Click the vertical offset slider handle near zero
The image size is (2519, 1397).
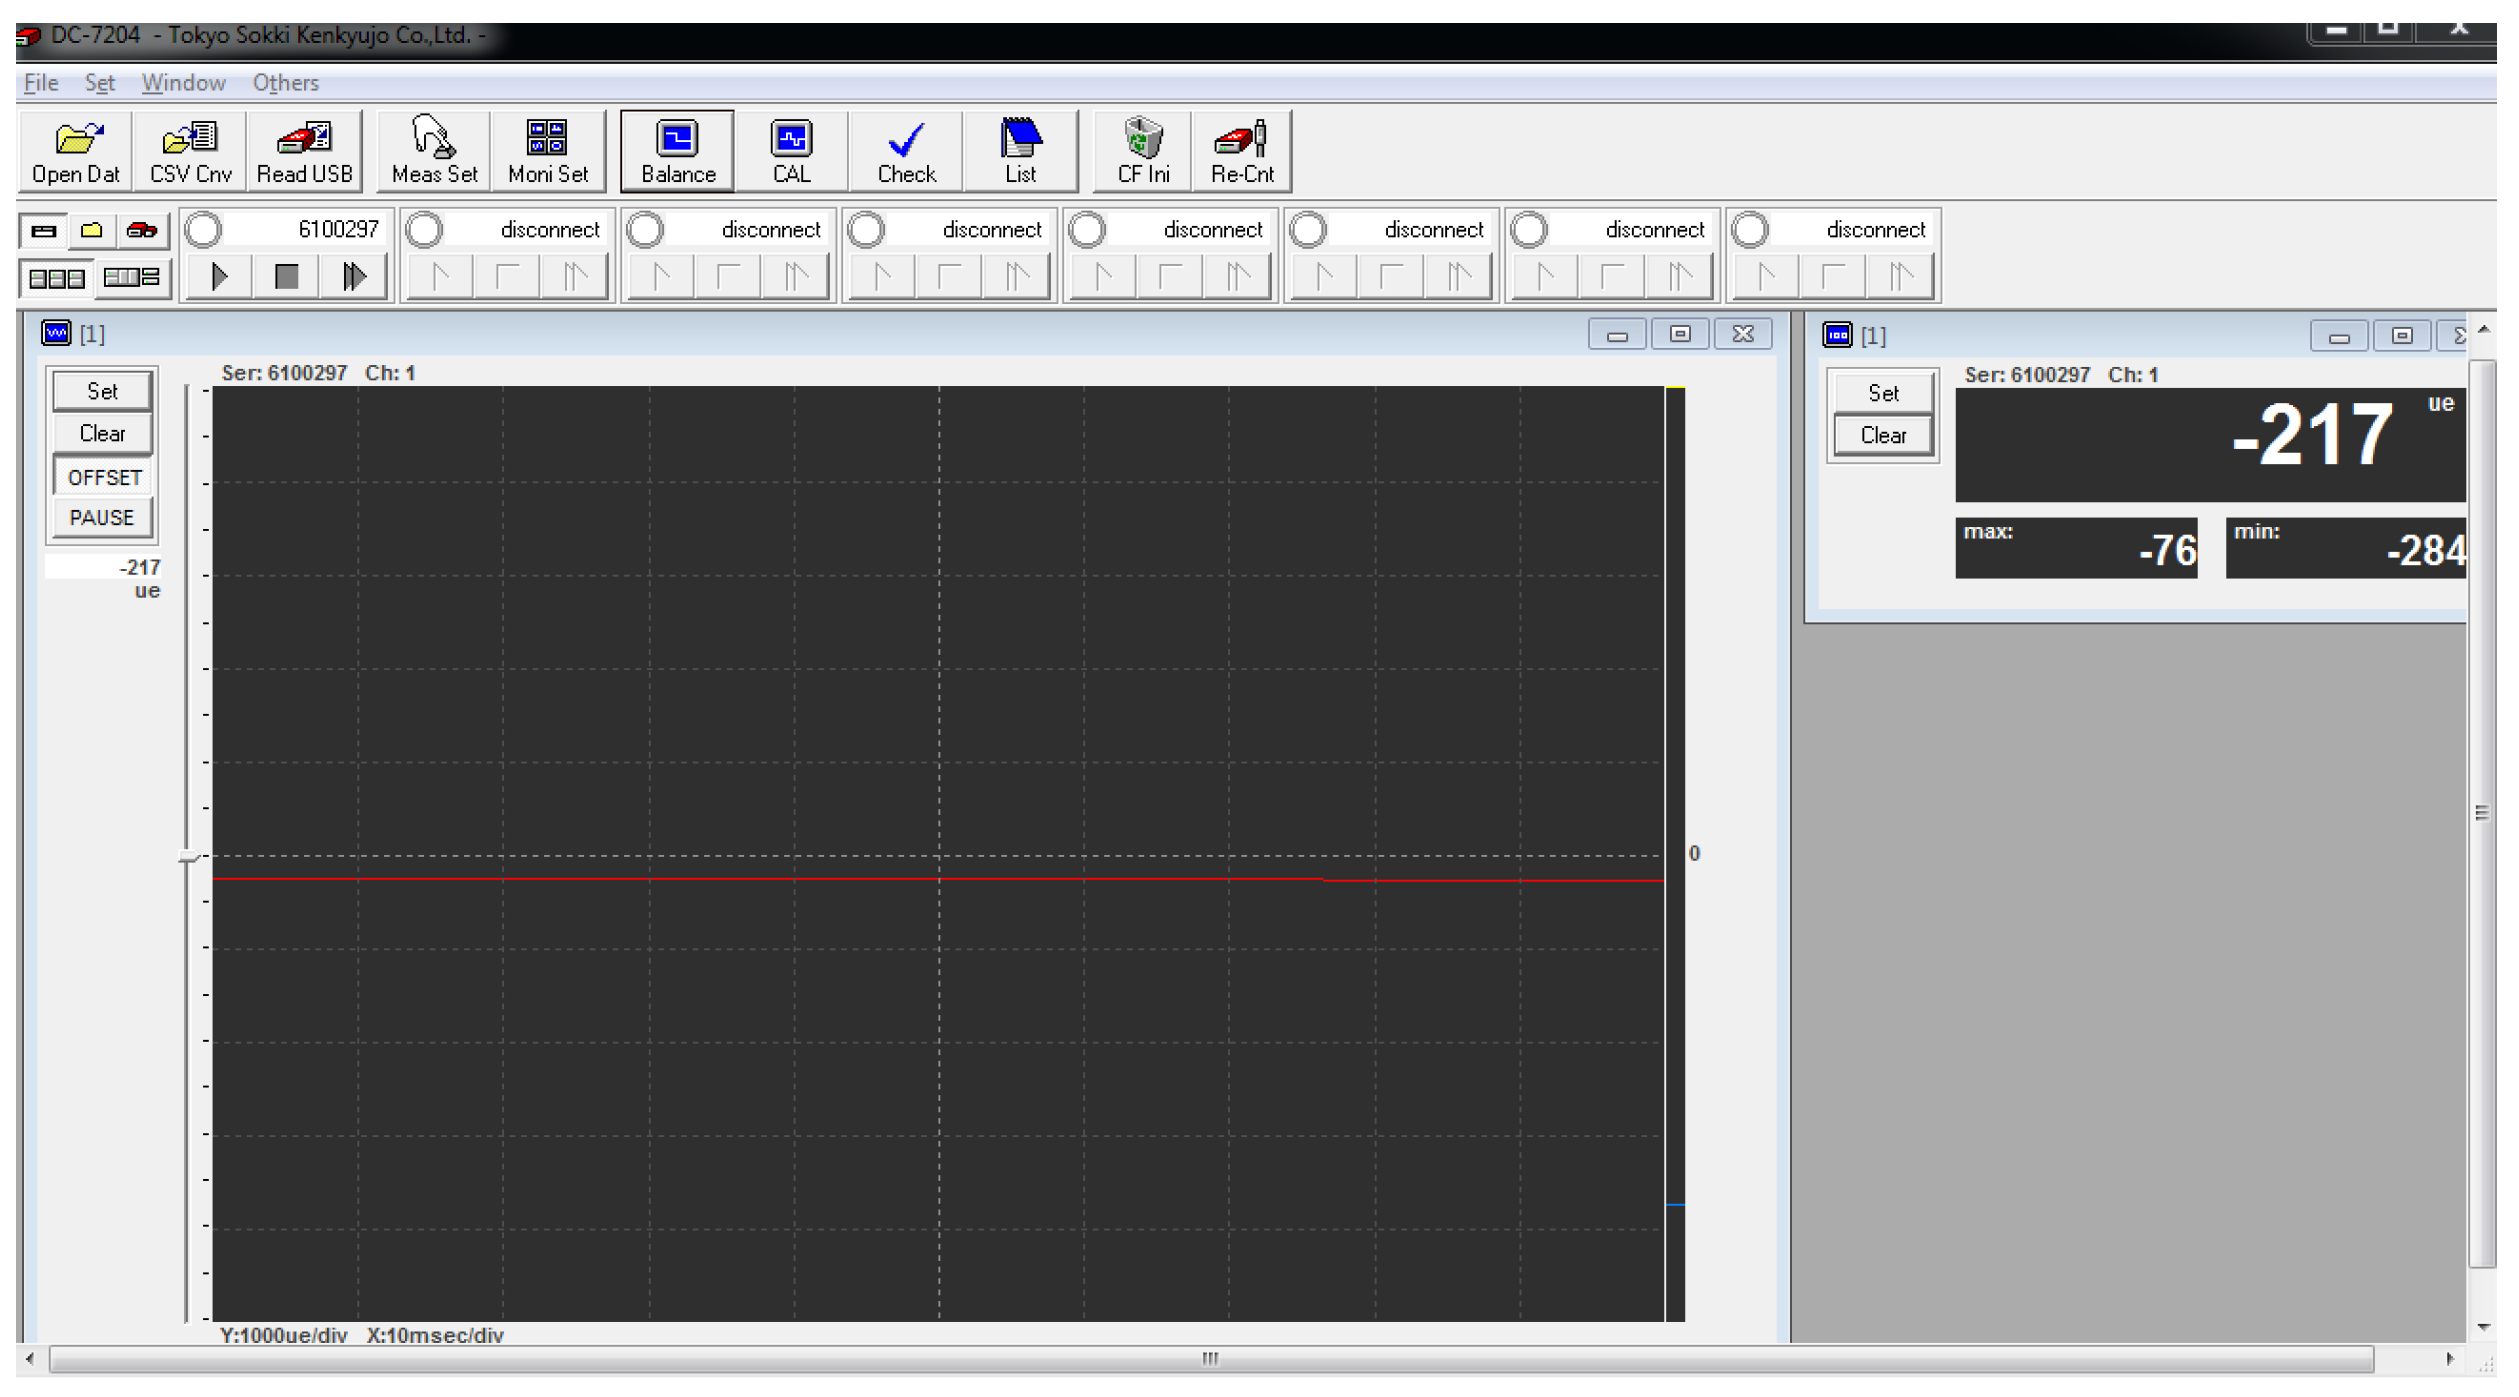(188, 856)
